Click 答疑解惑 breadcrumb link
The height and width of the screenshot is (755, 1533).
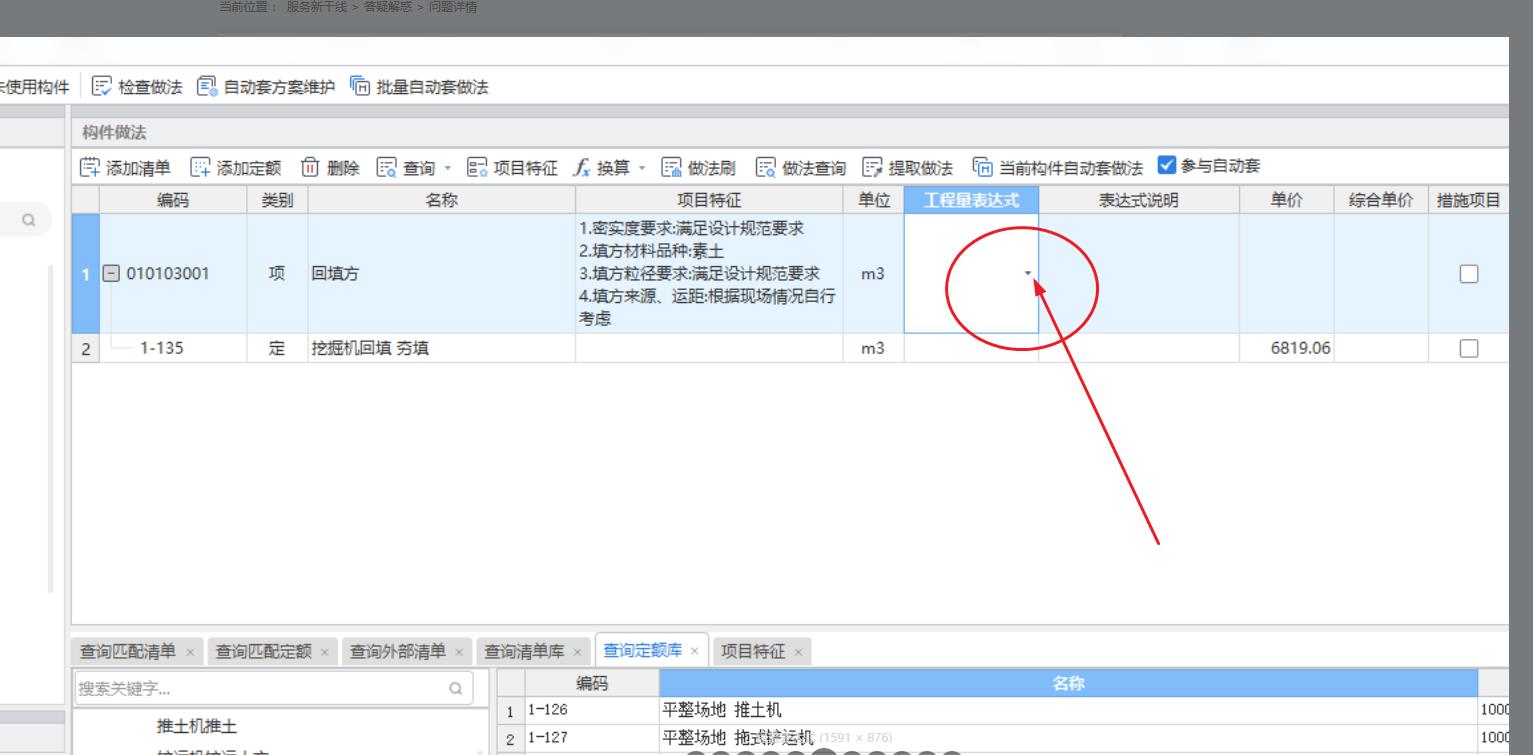(x=389, y=7)
